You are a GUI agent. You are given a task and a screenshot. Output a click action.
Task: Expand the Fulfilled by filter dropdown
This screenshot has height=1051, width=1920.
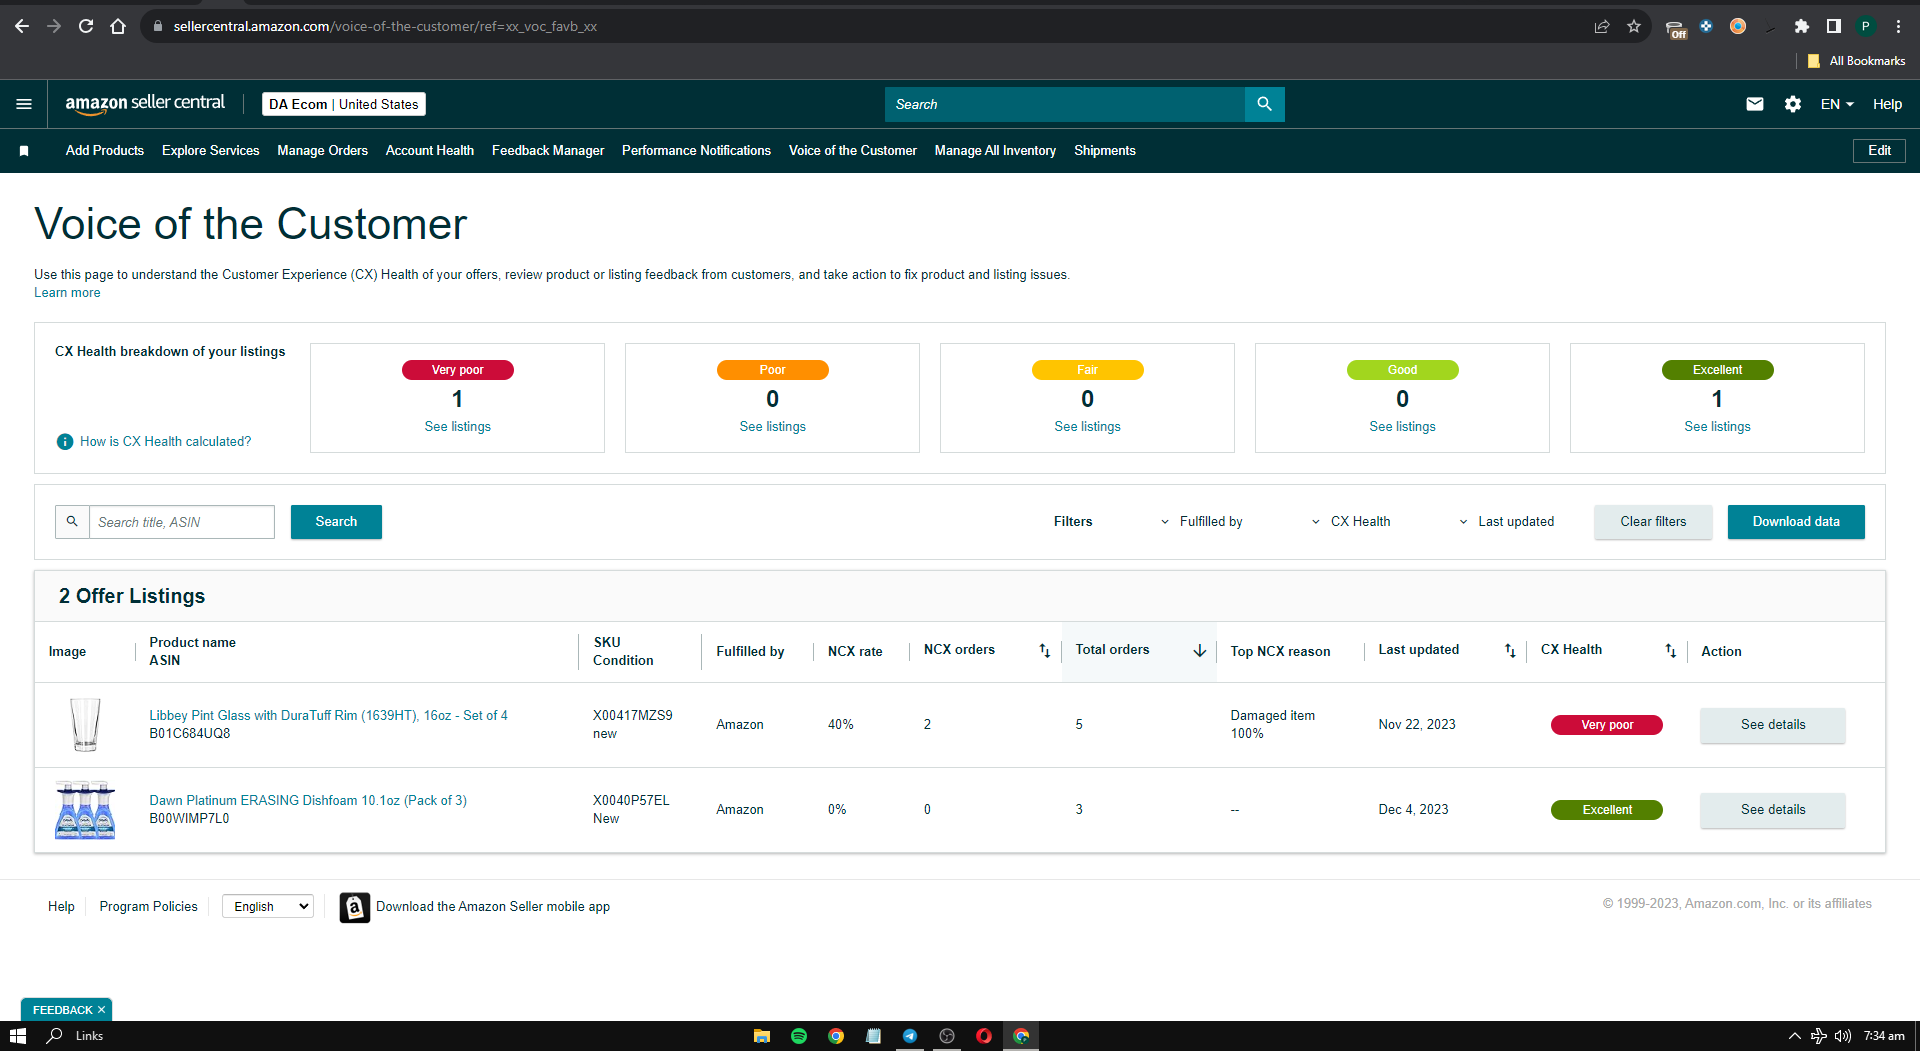[1201, 522]
